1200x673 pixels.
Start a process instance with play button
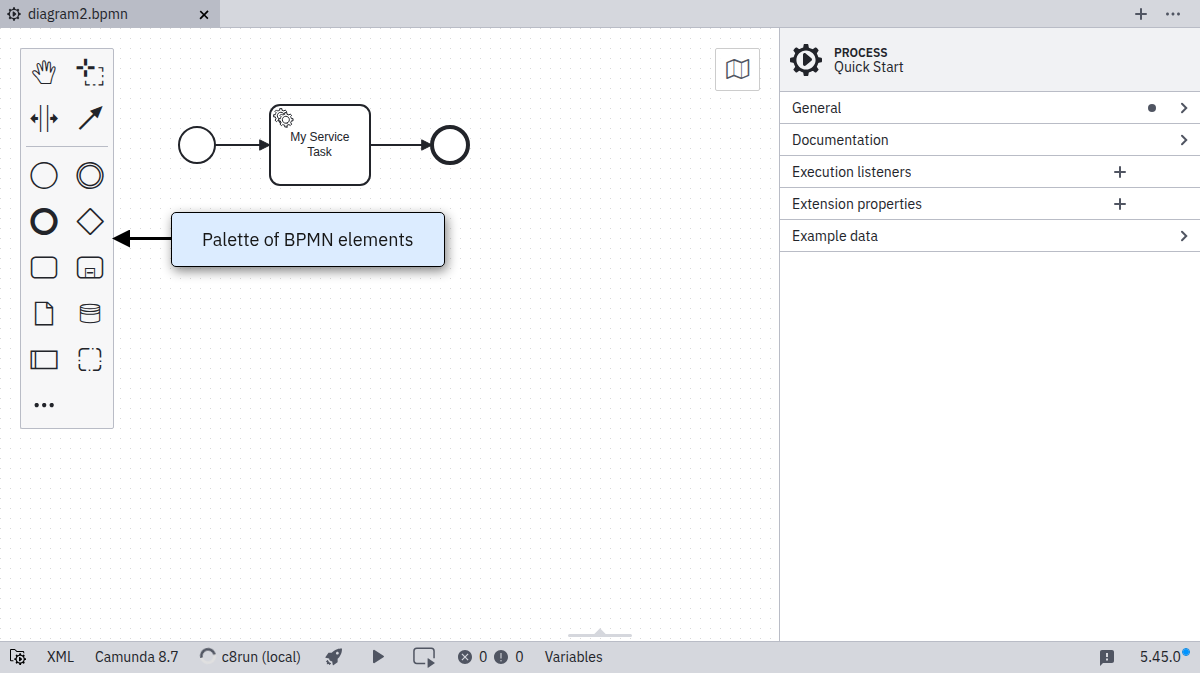click(x=378, y=657)
